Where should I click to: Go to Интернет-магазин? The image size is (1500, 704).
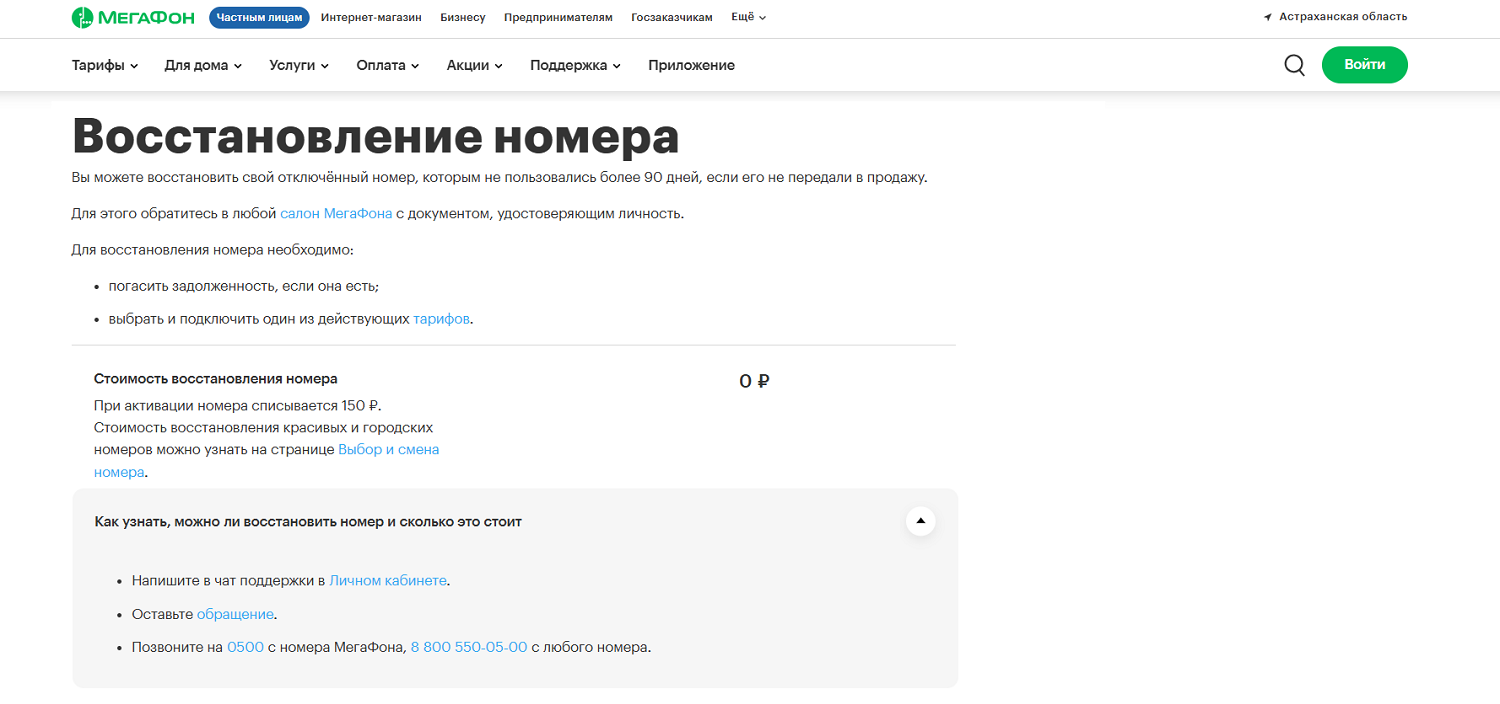tap(371, 18)
